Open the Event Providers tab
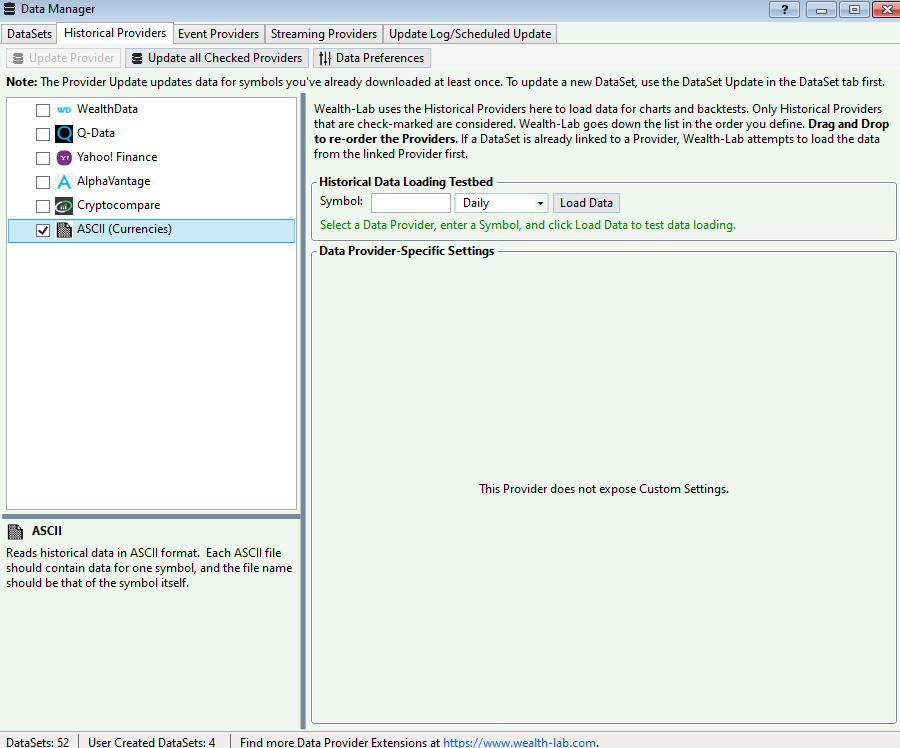This screenshot has width=900, height=748. click(x=218, y=34)
